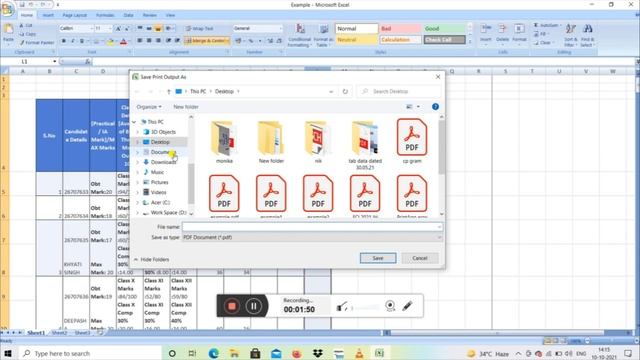Collapse the This PC tree node
The width and height of the screenshot is (640, 360).
coord(134,122)
